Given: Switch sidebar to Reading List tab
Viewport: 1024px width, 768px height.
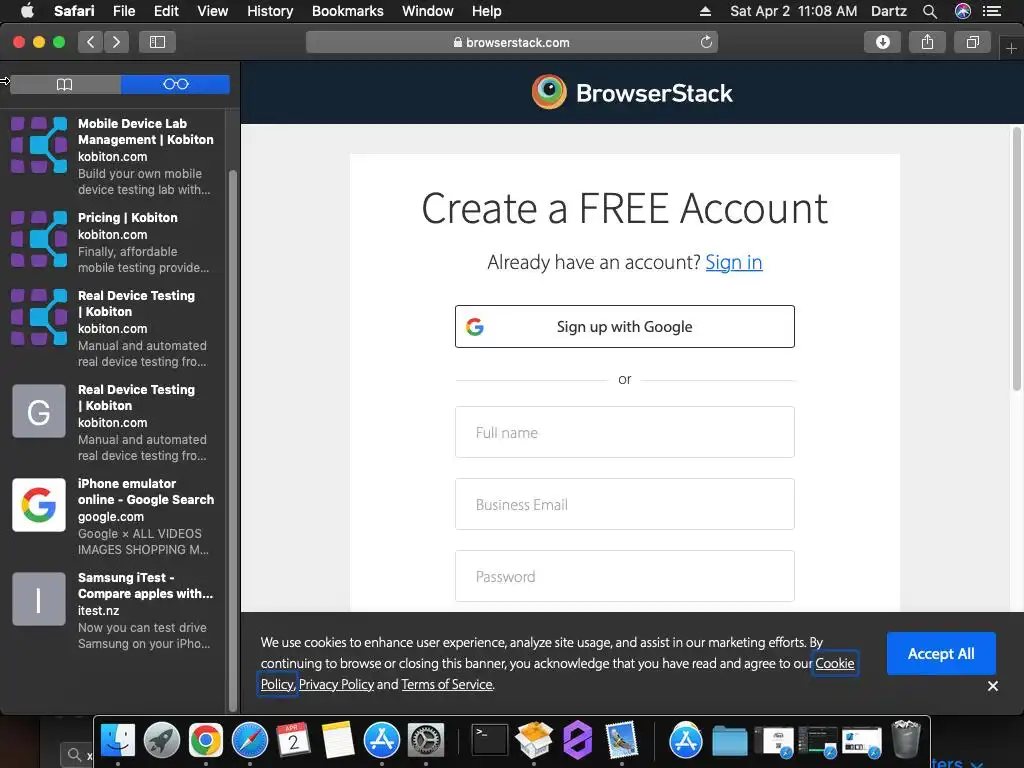Looking at the screenshot, I should (176, 84).
